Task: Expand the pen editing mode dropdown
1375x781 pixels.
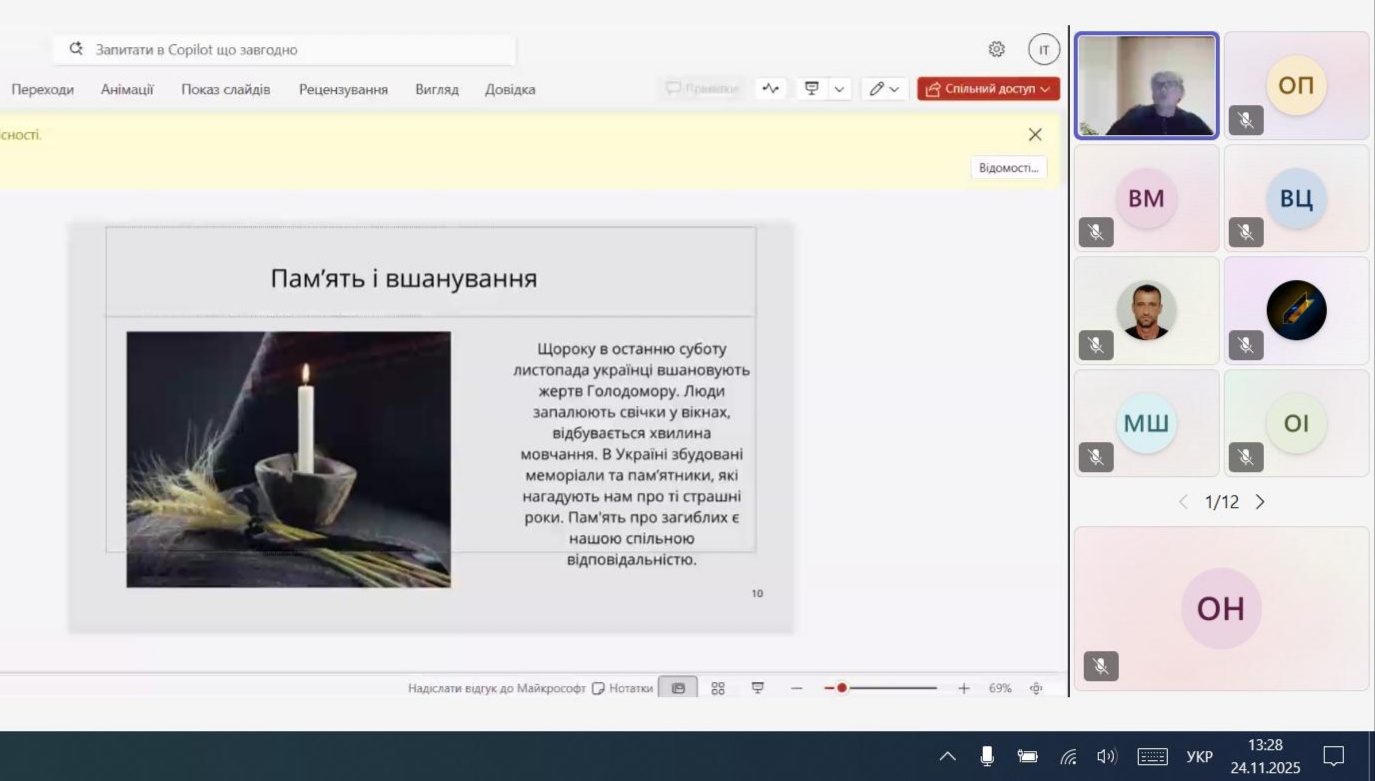Action: (884, 89)
